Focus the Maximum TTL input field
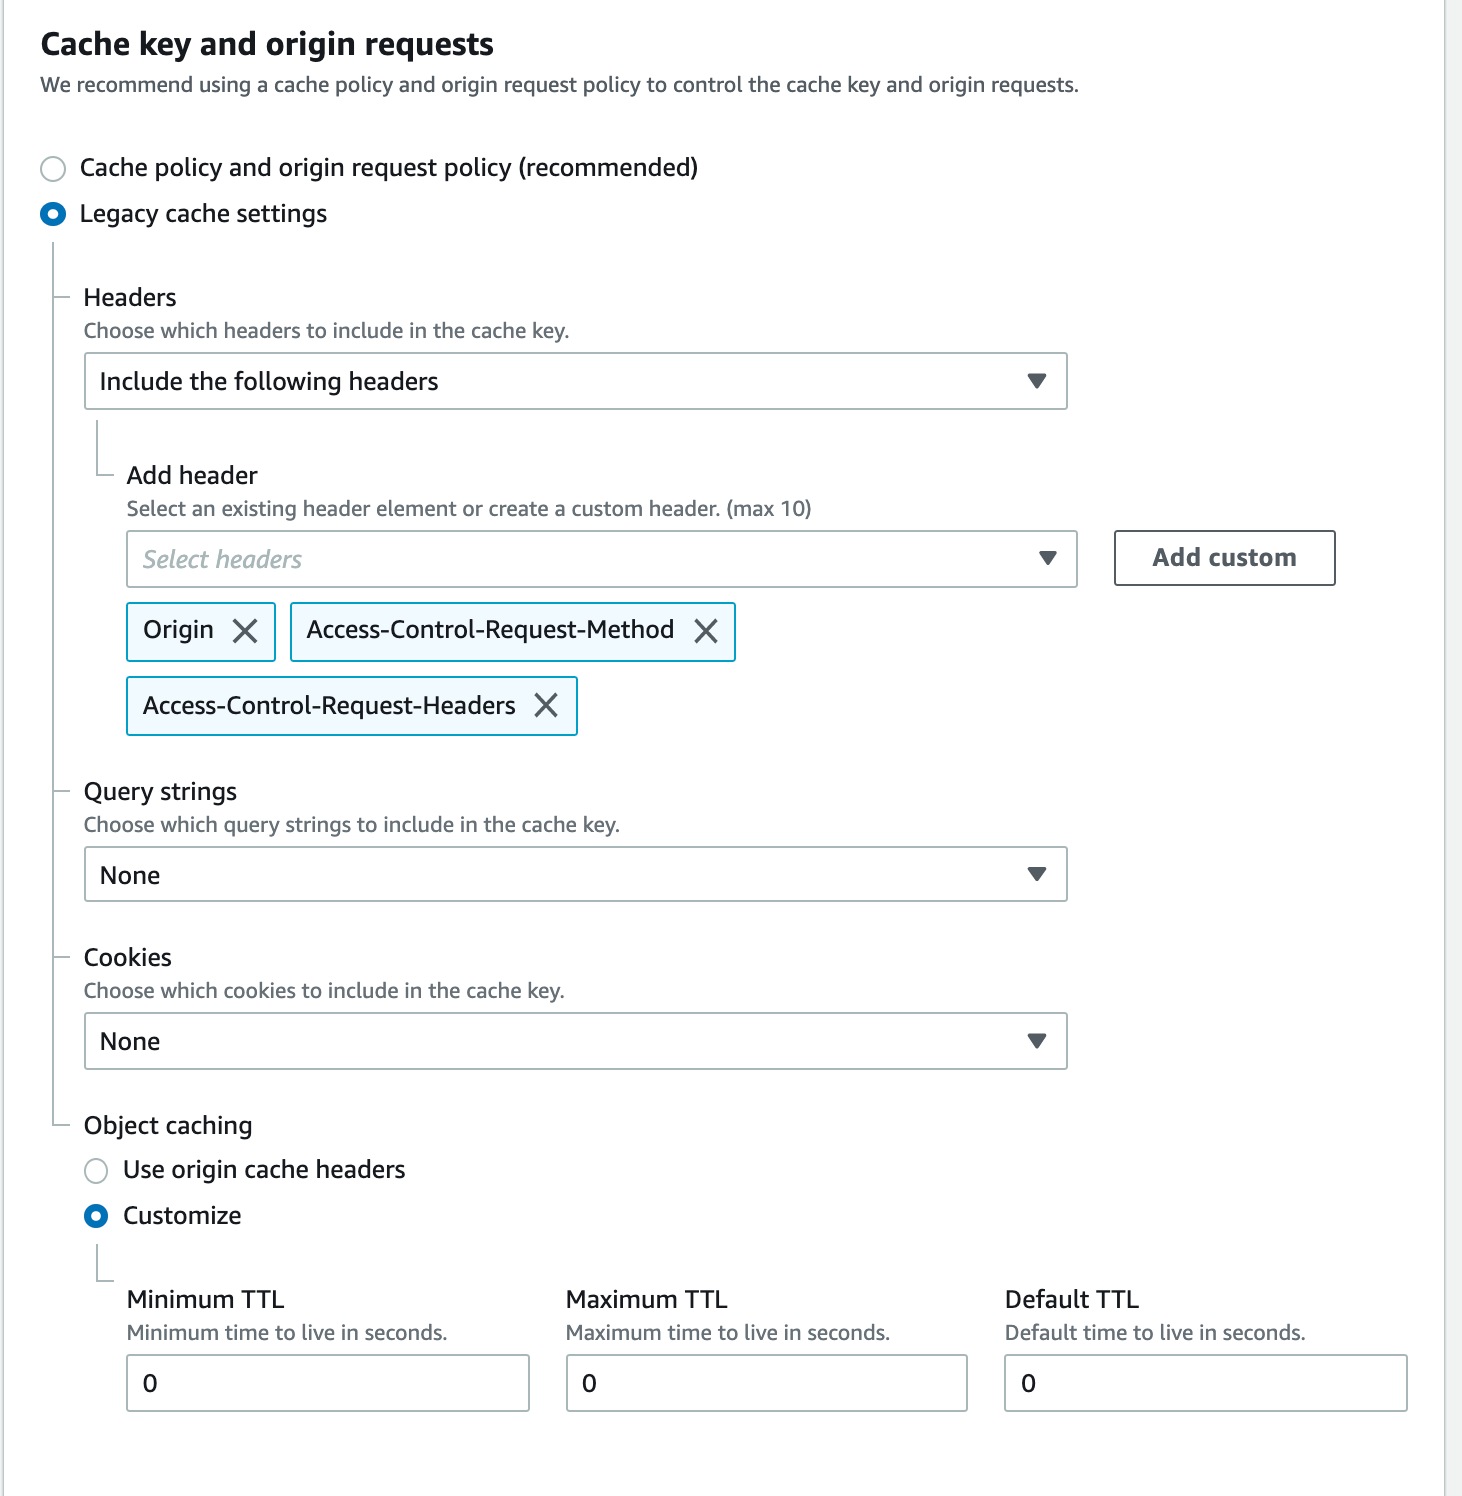The width and height of the screenshot is (1462, 1496). 766,1383
